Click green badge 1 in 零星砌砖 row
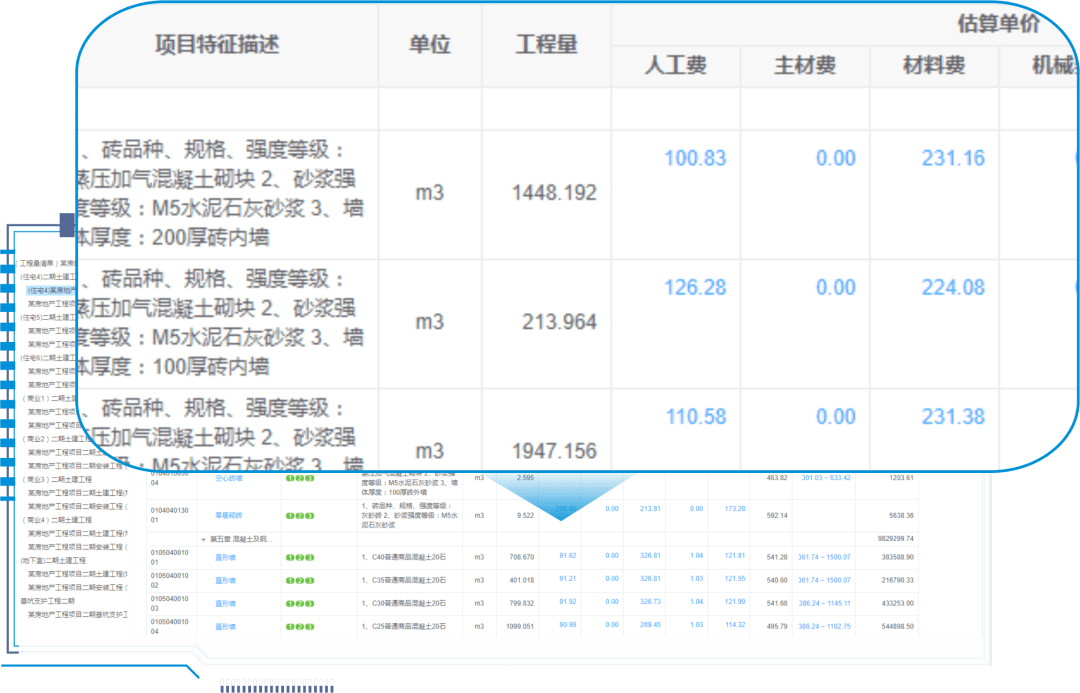The image size is (1080, 693). coord(290,515)
